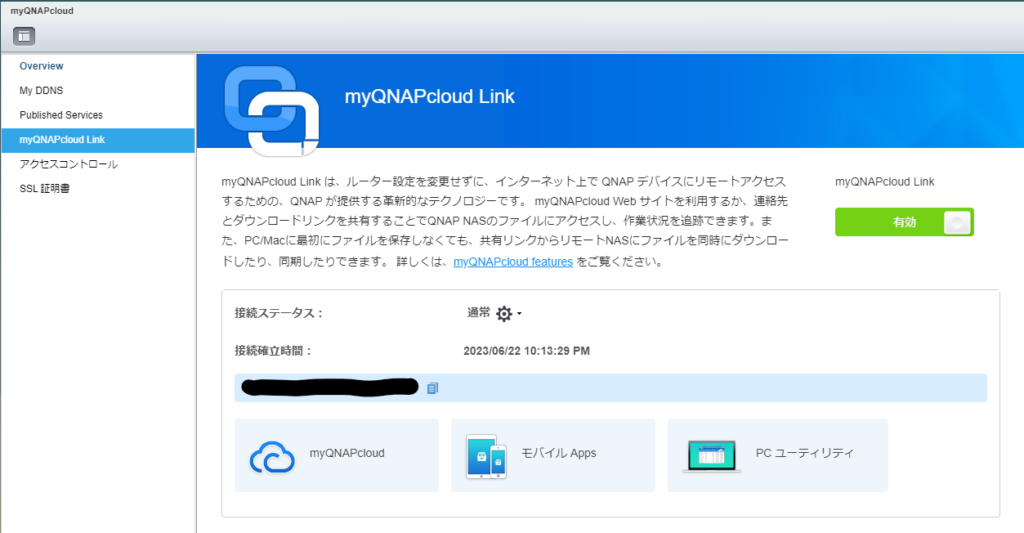Expand the dropdown arrow beside gear
This screenshot has width=1024, height=533.
[519, 314]
